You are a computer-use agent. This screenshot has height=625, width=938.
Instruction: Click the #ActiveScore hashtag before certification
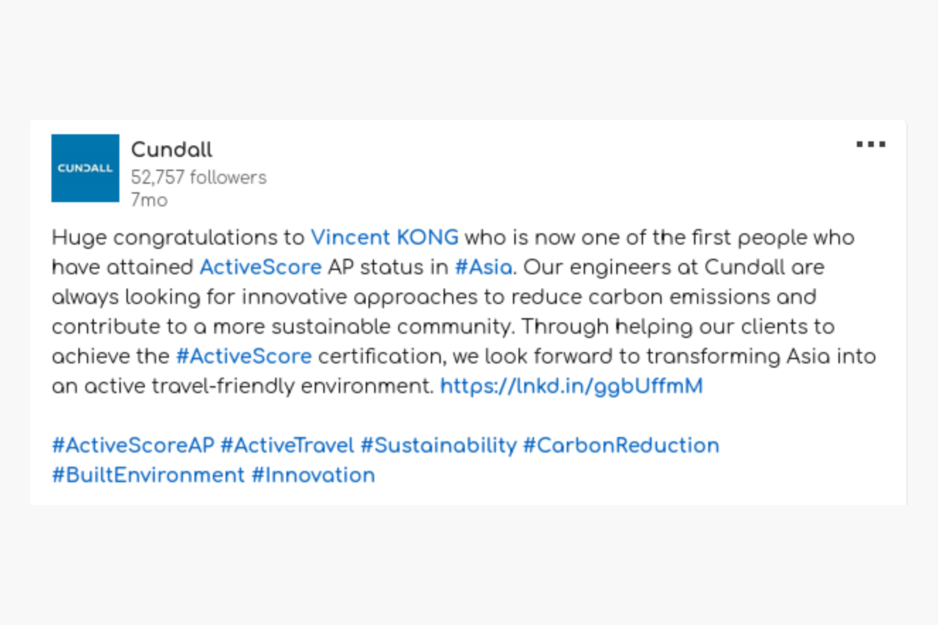[x=244, y=356]
